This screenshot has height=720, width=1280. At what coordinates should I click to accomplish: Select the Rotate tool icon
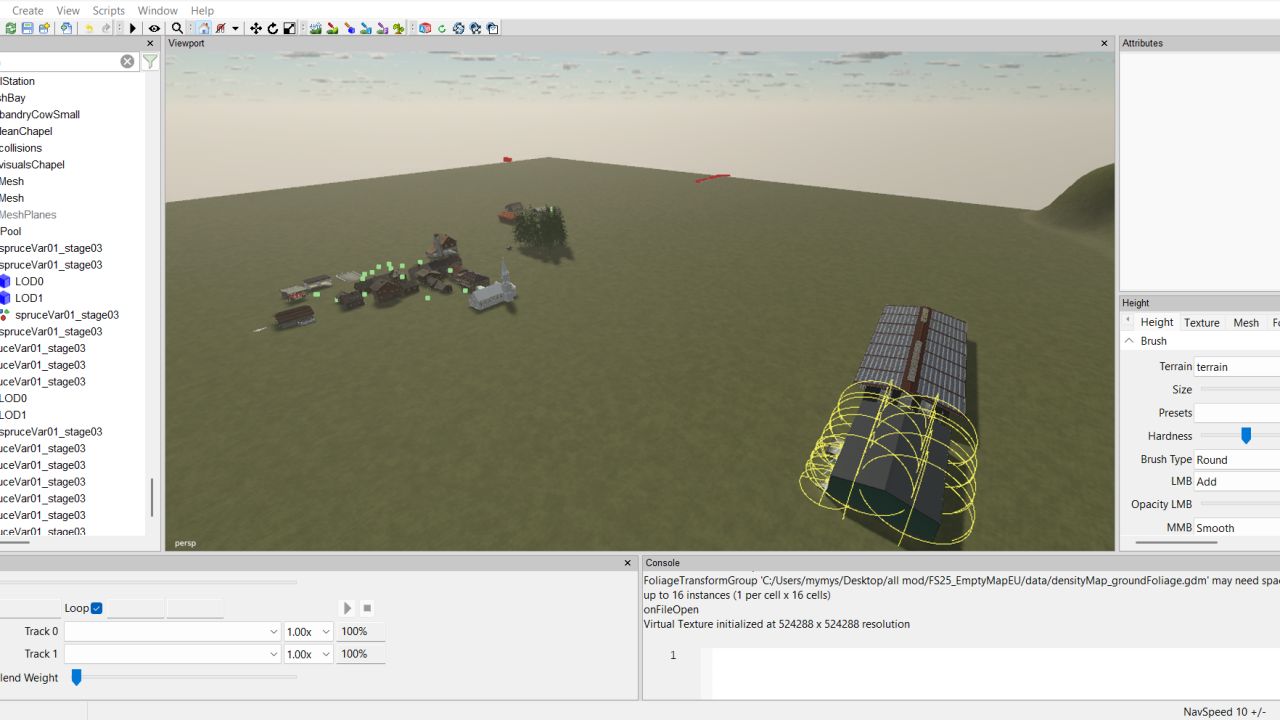click(272, 29)
